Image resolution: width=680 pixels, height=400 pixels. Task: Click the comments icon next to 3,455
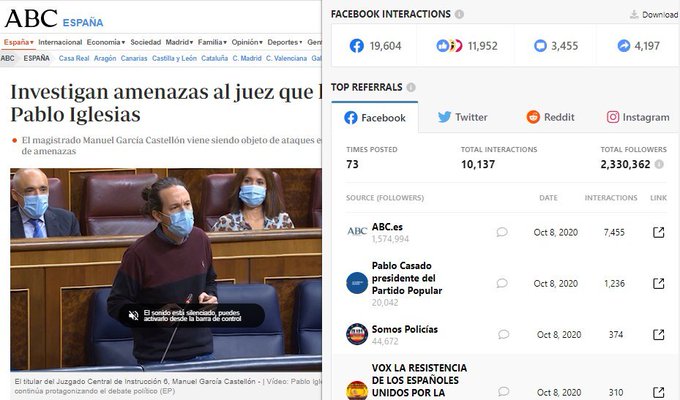540,46
